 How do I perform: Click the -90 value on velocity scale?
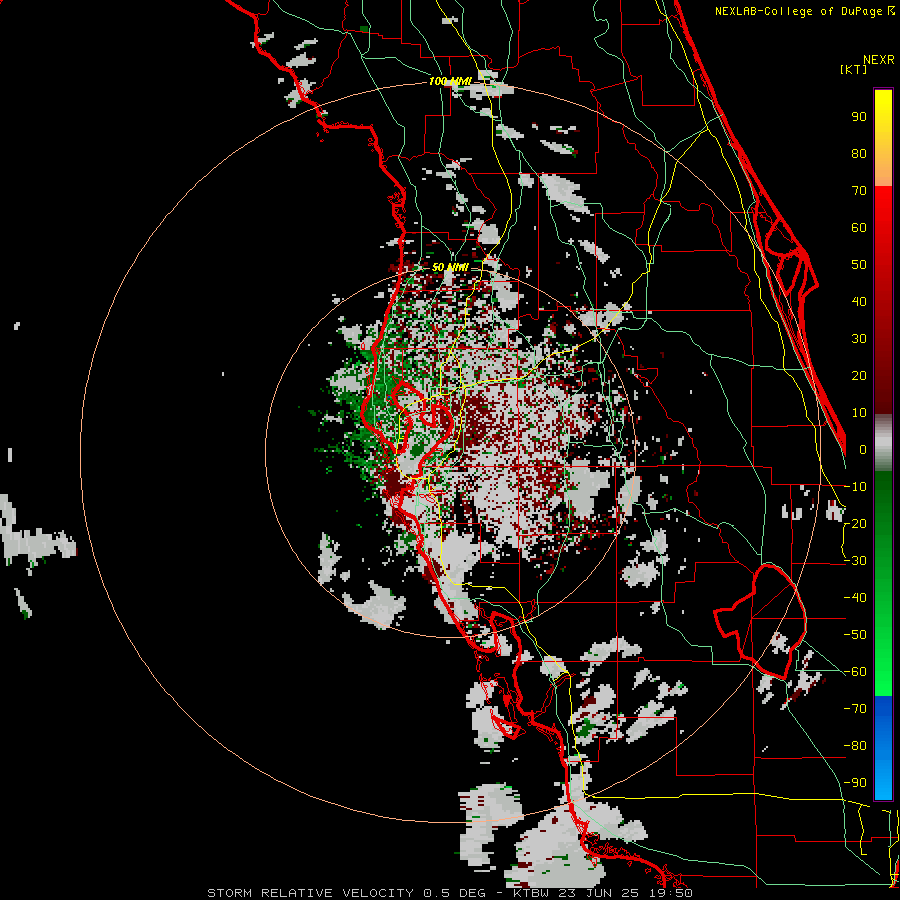(x=855, y=783)
